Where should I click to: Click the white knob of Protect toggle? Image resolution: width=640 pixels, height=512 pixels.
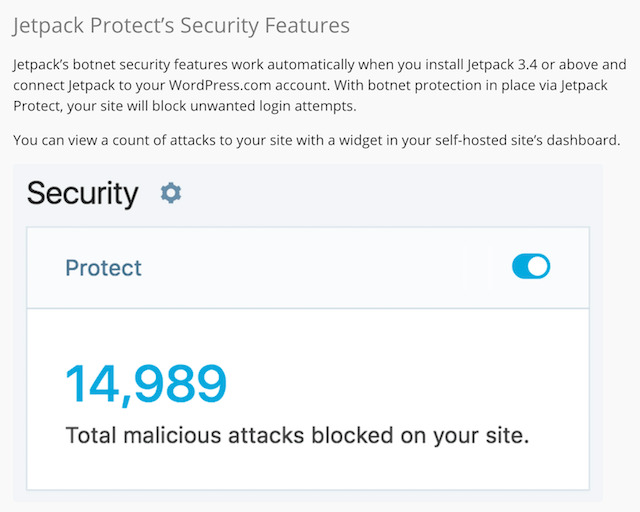click(x=538, y=267)
